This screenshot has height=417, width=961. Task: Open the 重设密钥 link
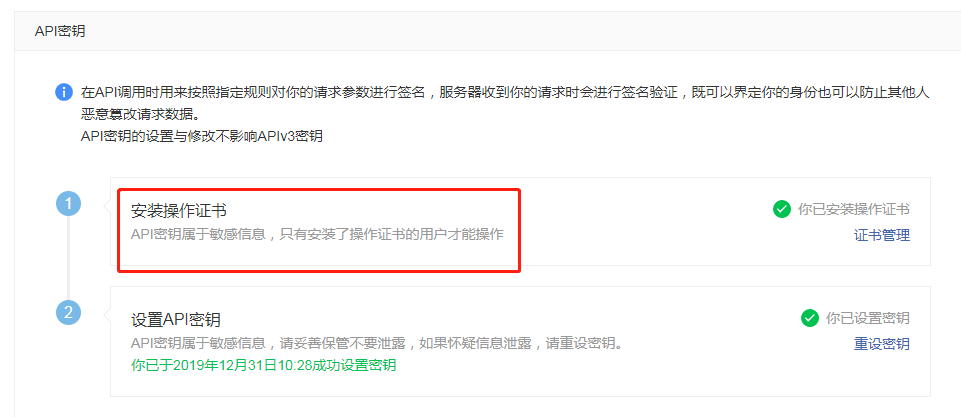coord(882,344)
